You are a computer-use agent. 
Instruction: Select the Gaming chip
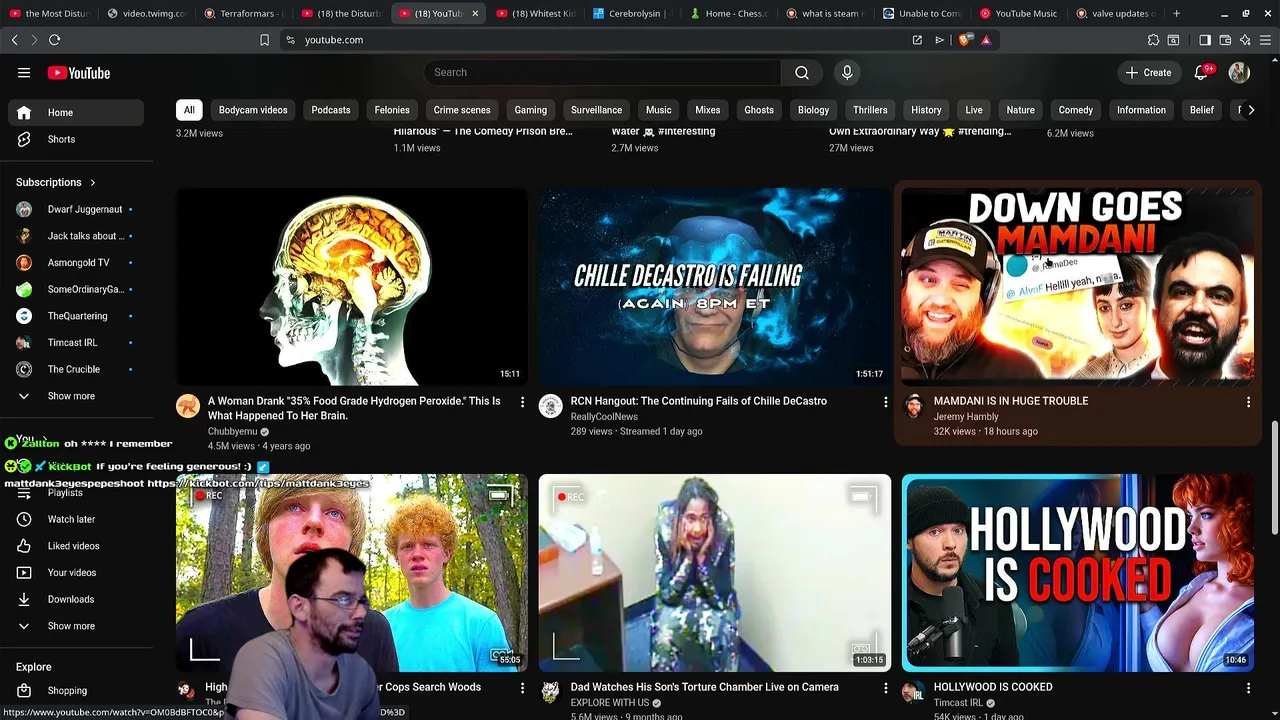pyautogui.click(x=531, y=110)
